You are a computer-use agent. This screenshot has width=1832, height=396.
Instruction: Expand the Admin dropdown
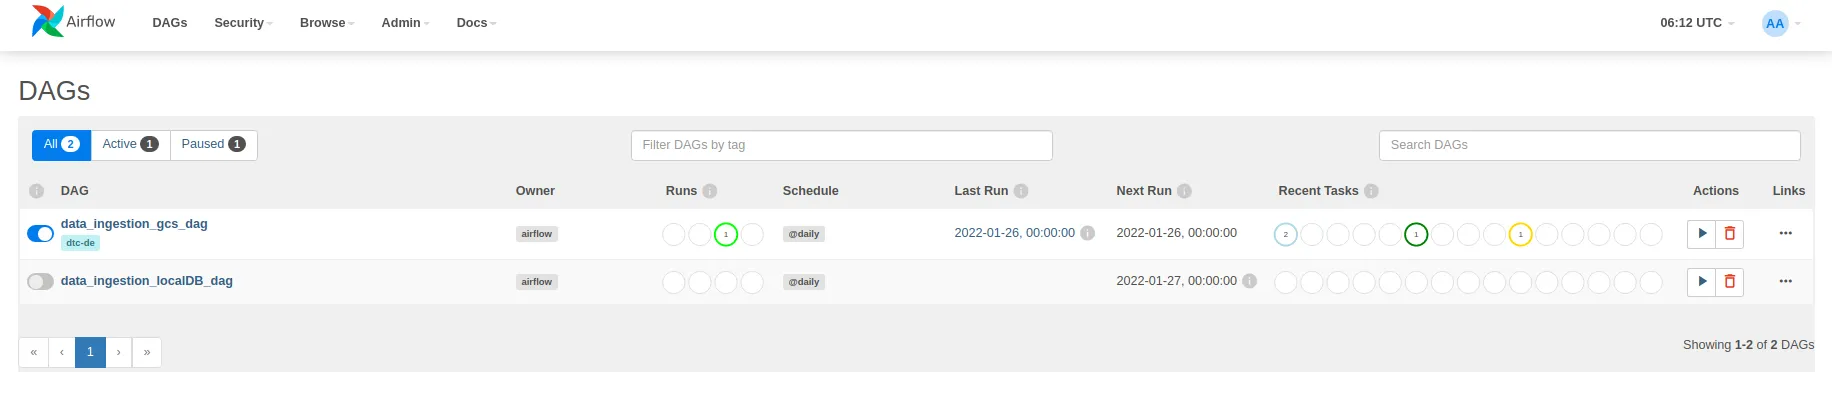pos(405,22)
